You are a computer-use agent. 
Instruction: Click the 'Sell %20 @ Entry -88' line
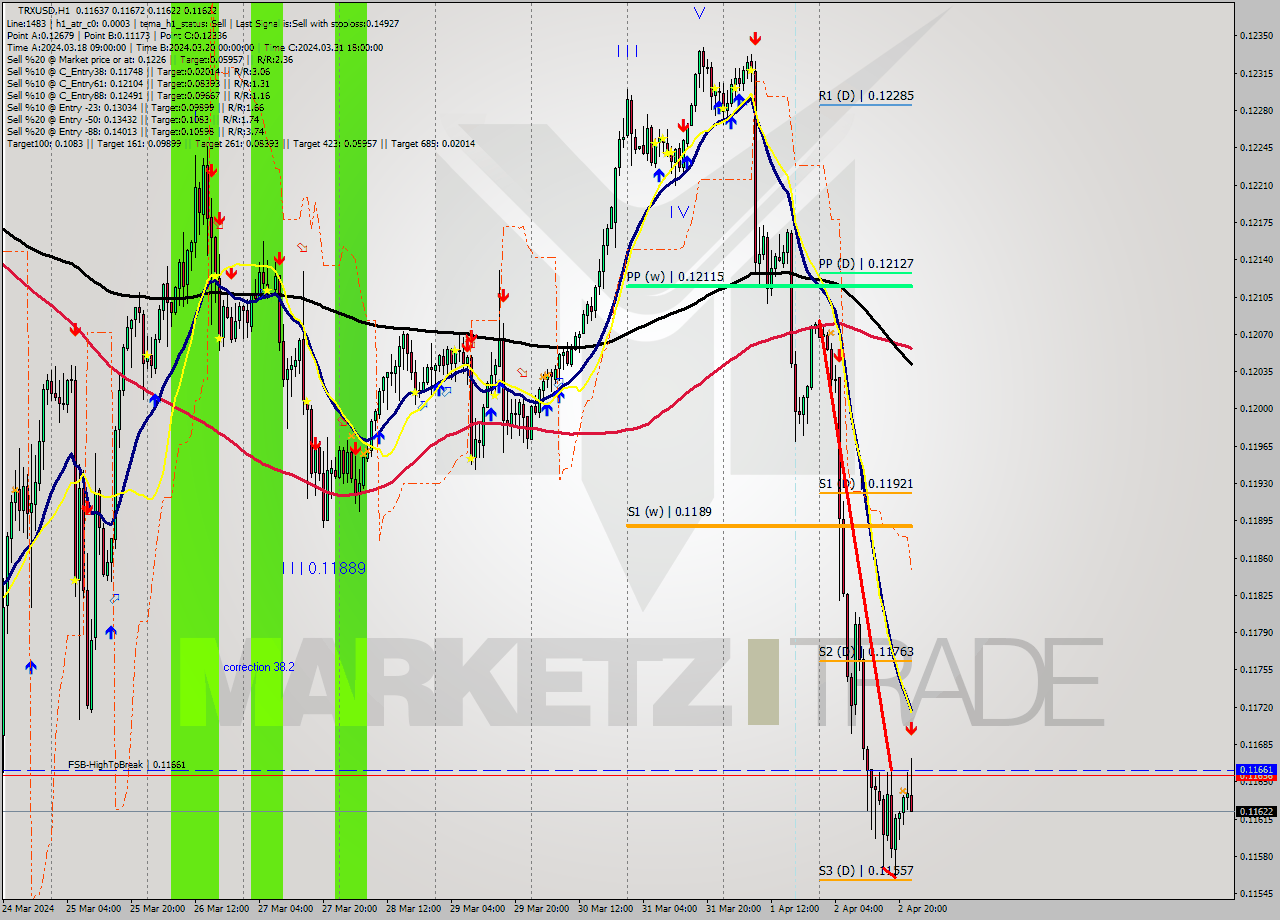point(135,131)
